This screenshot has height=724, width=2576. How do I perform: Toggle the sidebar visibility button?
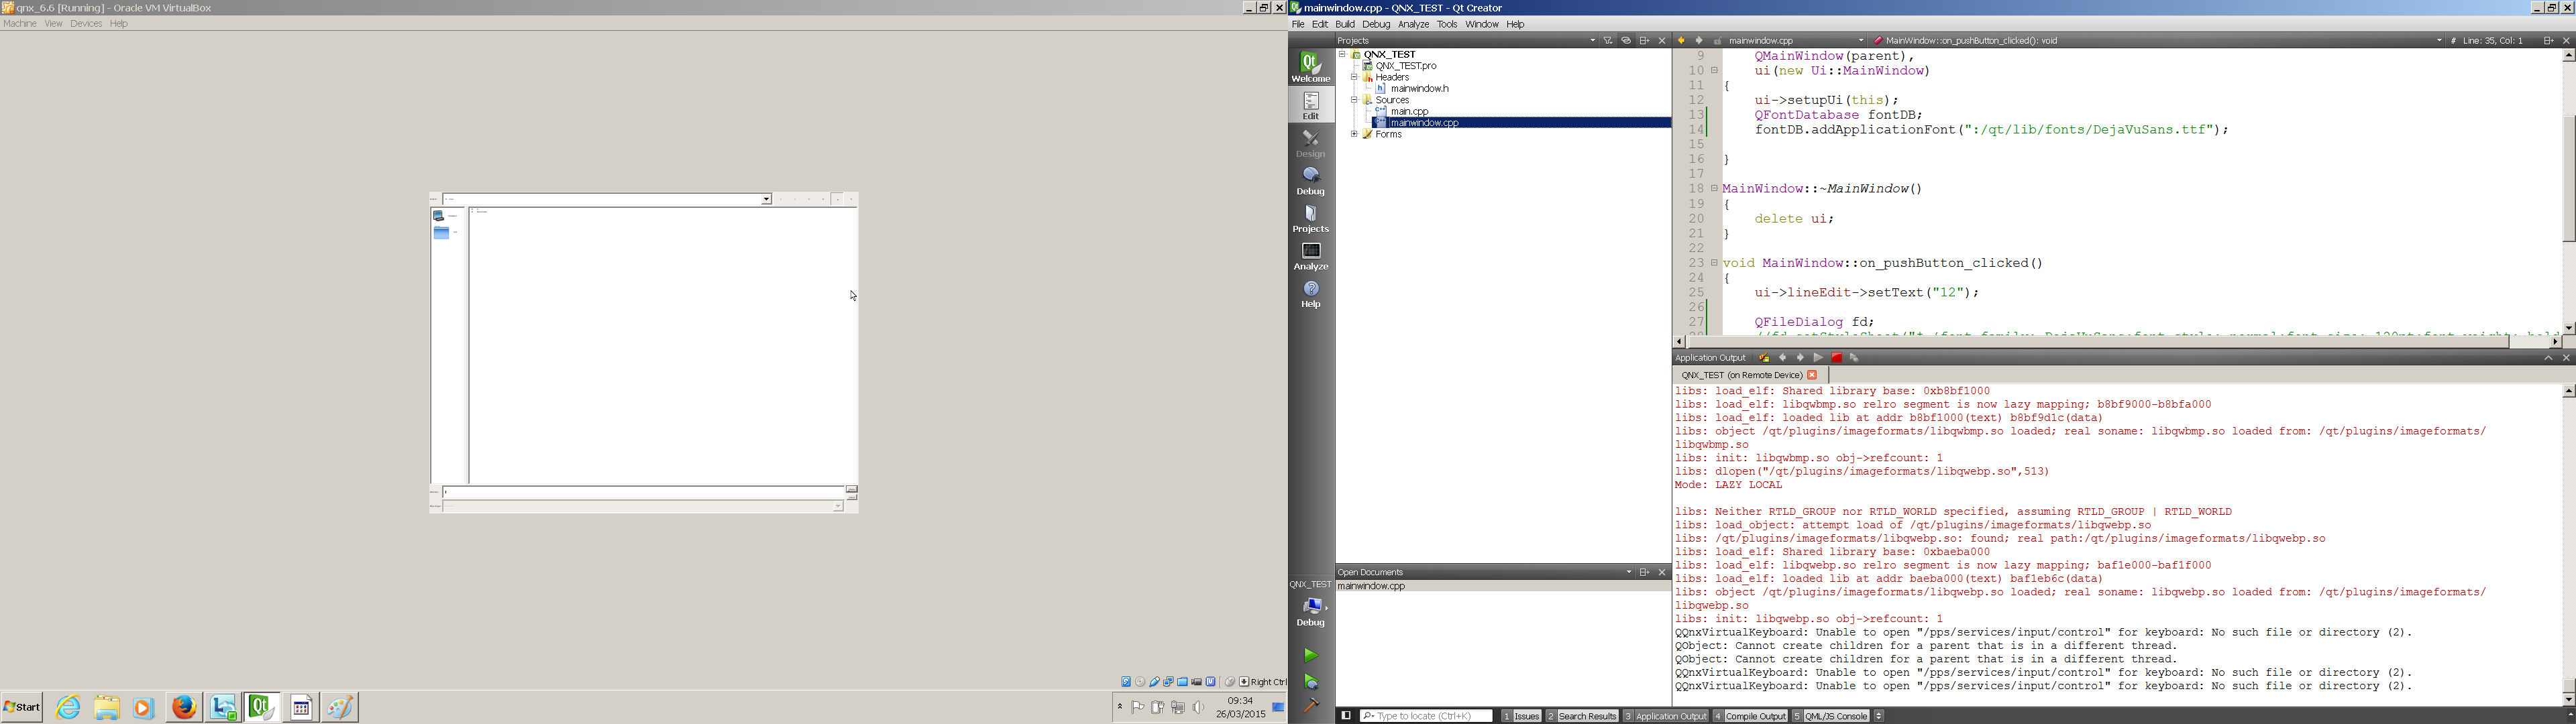click(x=1346, y=716)
